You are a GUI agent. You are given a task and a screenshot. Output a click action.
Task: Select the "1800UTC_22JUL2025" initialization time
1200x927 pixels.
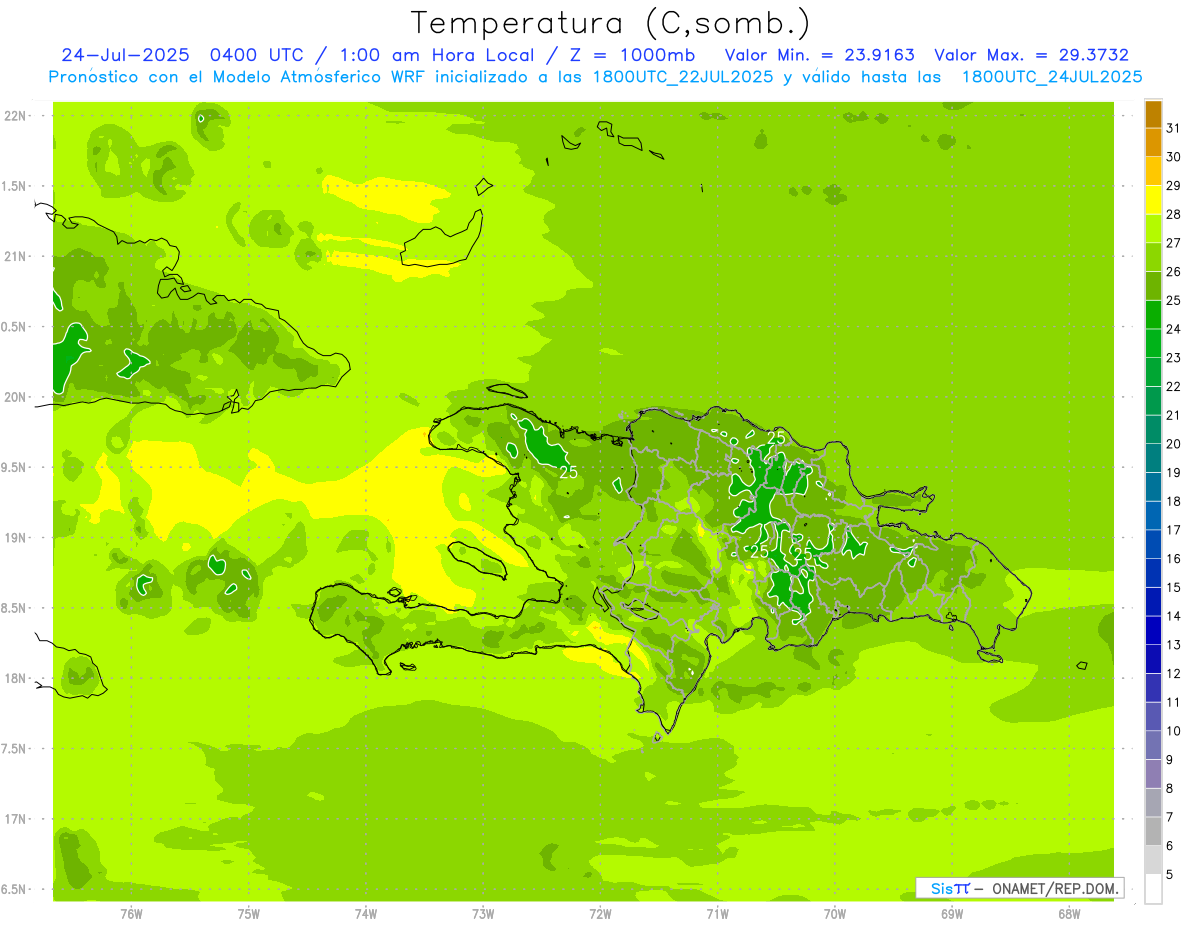coord(684,77)
